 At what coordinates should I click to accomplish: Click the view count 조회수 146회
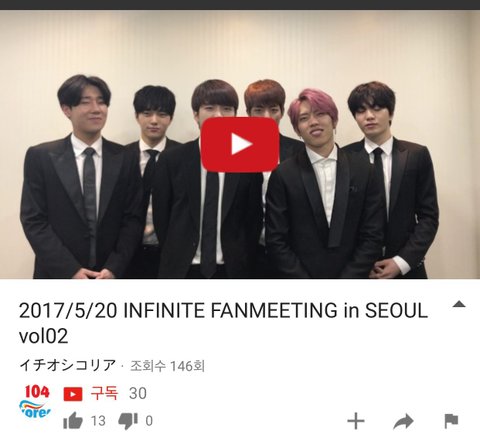click(x=167, y=366)
